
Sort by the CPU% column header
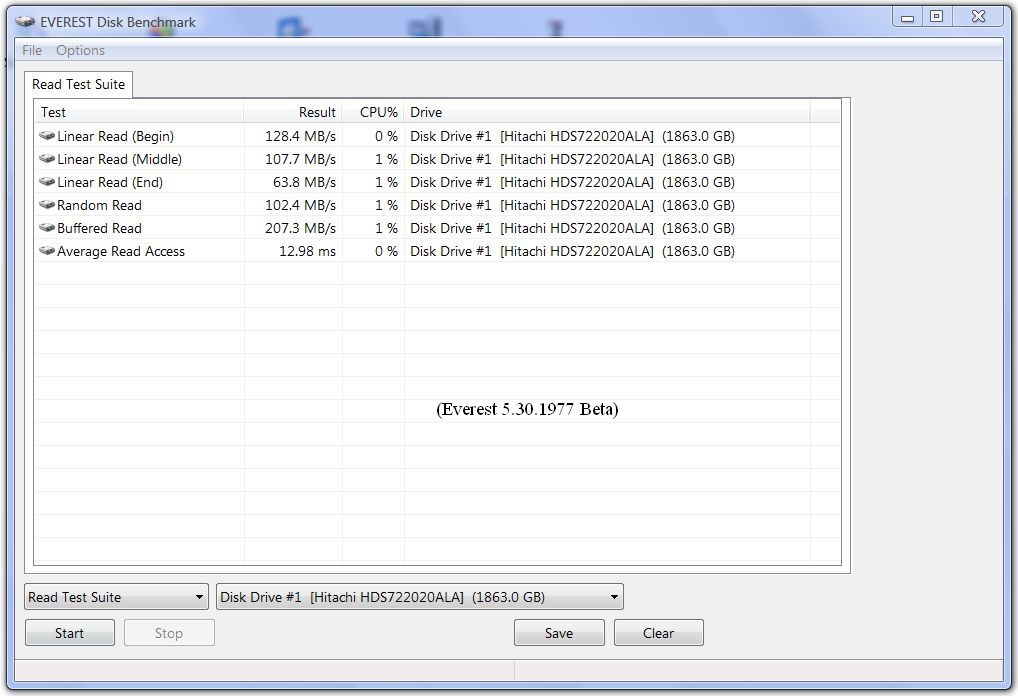pyautogui.click(x=373, y=112)
